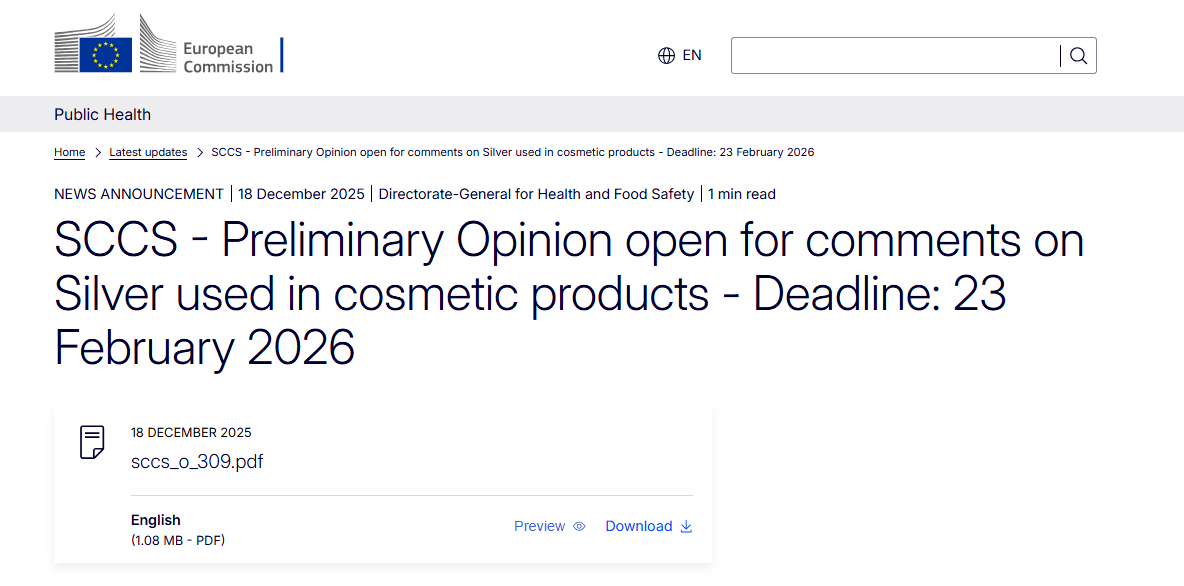Go to the Home breadcrumb link
Viewport: 1184px width, 586px height.
click(70, 153)
